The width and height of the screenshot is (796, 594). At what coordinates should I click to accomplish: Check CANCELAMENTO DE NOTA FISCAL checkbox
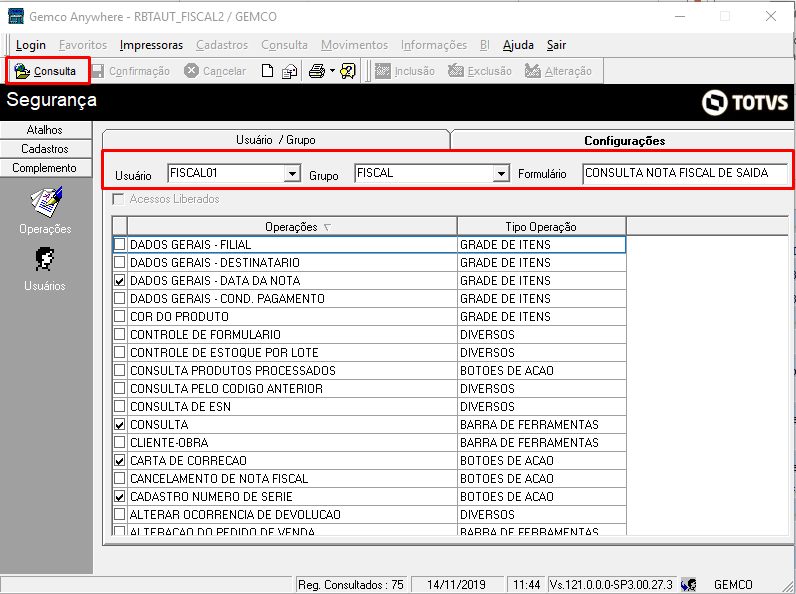pos(119,478)
